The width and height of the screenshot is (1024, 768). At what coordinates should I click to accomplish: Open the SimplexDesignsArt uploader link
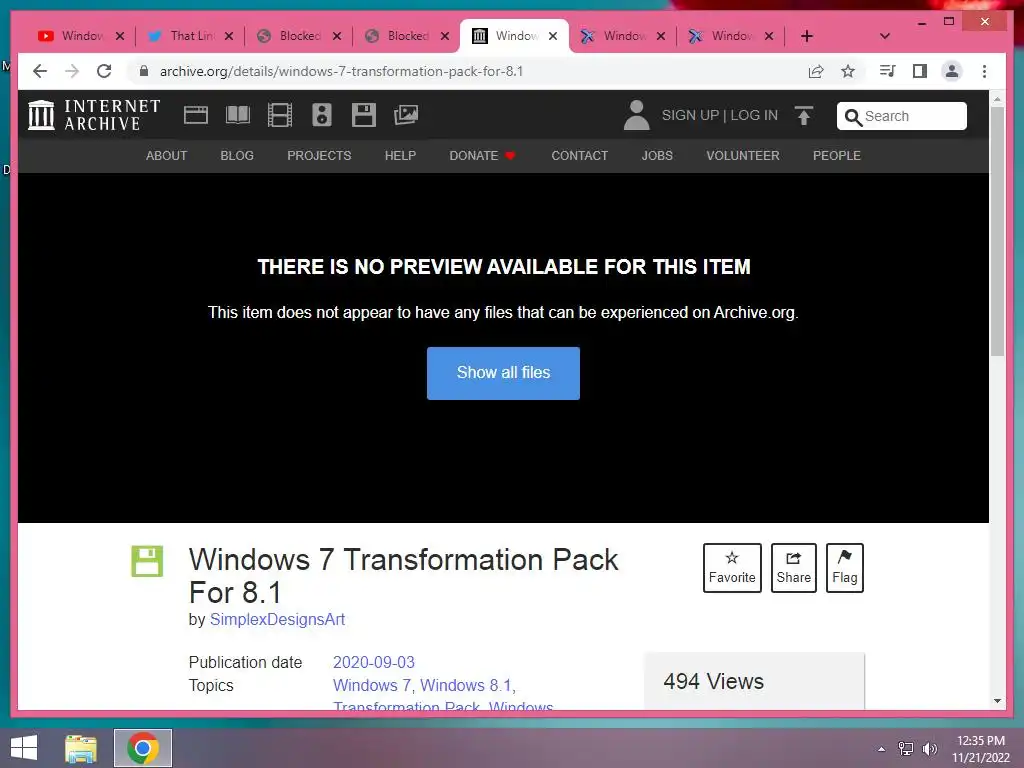(277, 620)
